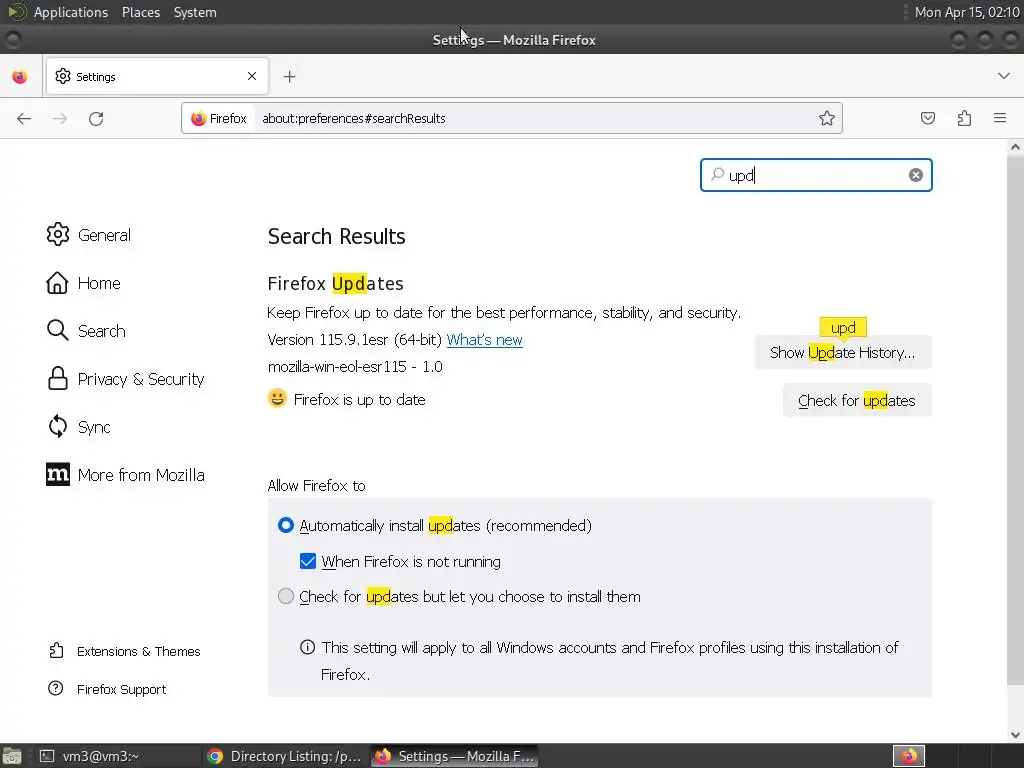Screen dimensions: 1024x768
Task: Click Show Update History button
Action: click(x=842, y=353)
